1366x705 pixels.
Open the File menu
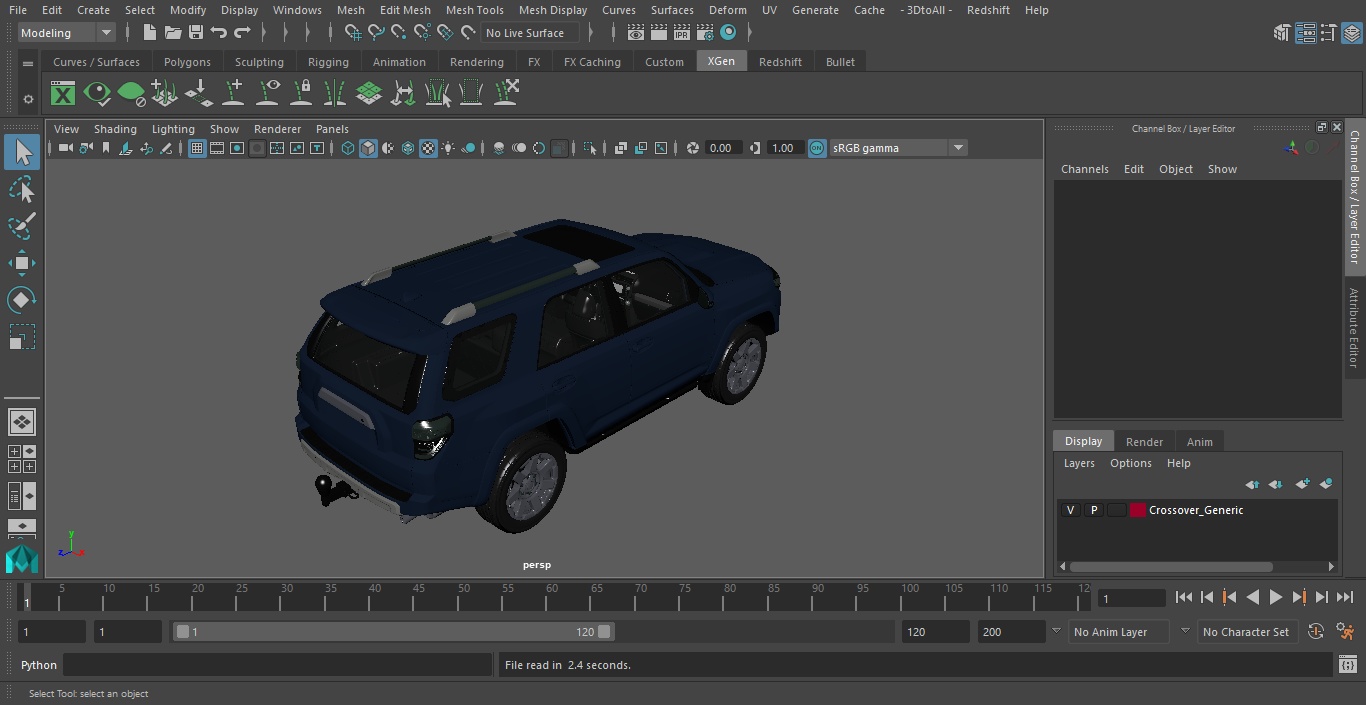click(x=18, y=10)
